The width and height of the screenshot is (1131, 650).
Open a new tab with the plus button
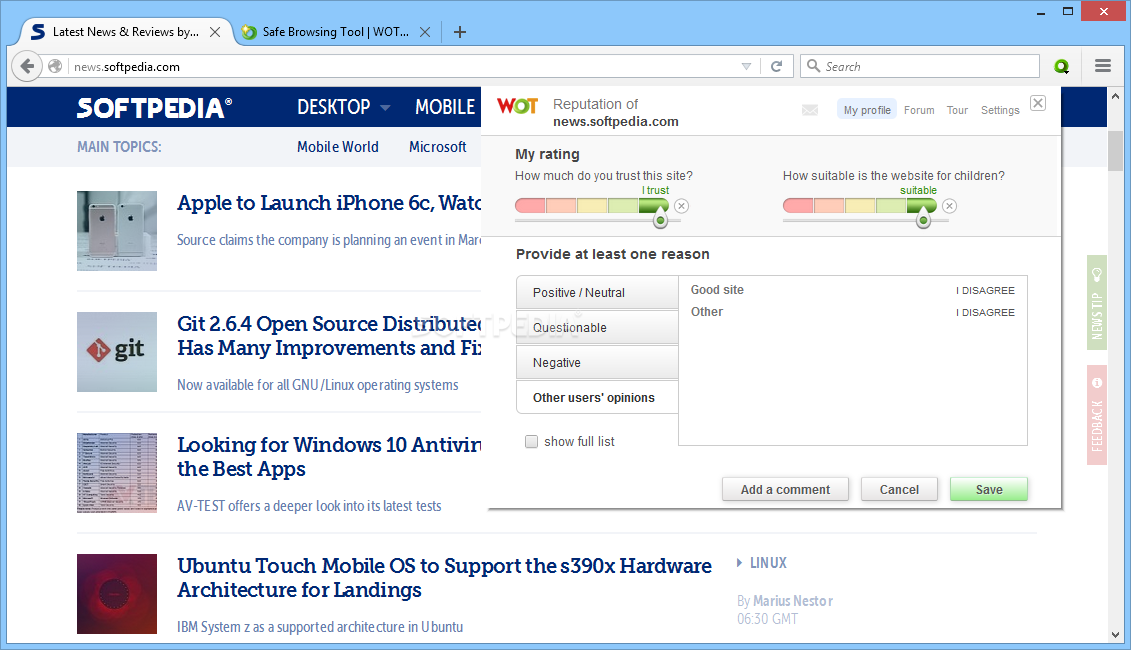point(459,32)
